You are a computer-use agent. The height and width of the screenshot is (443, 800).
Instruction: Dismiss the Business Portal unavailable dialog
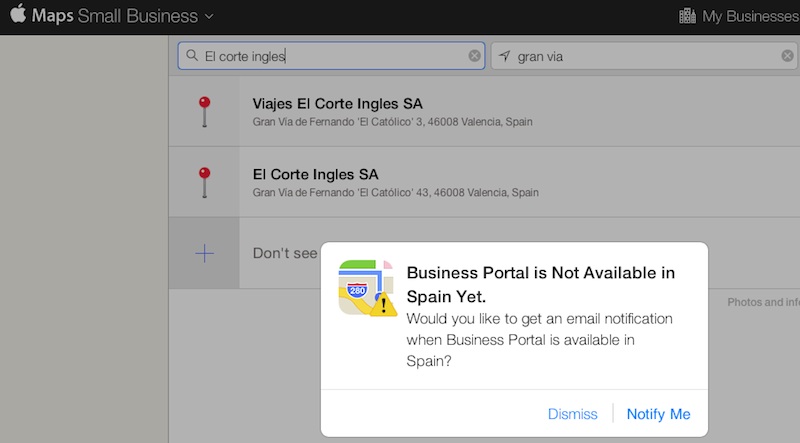572,414
